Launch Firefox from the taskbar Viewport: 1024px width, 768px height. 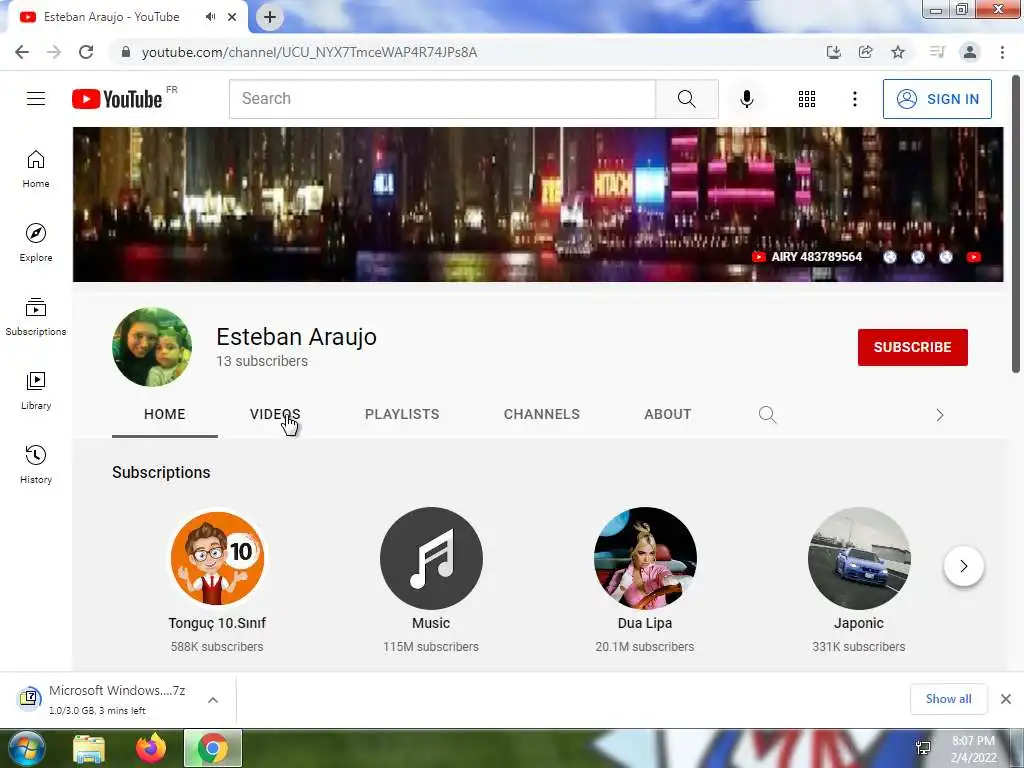[x=151, y=748]
